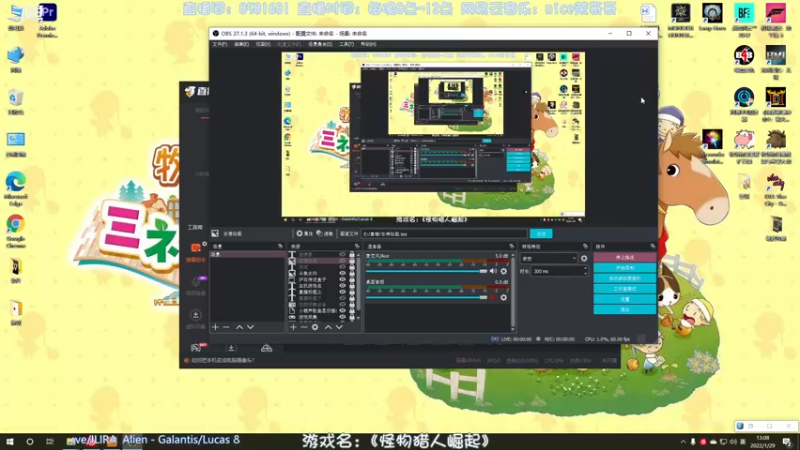The height and width of the screenshot is (450, 800).
Task: Add a new source with plus icon
Action: [x=293, y=327]
